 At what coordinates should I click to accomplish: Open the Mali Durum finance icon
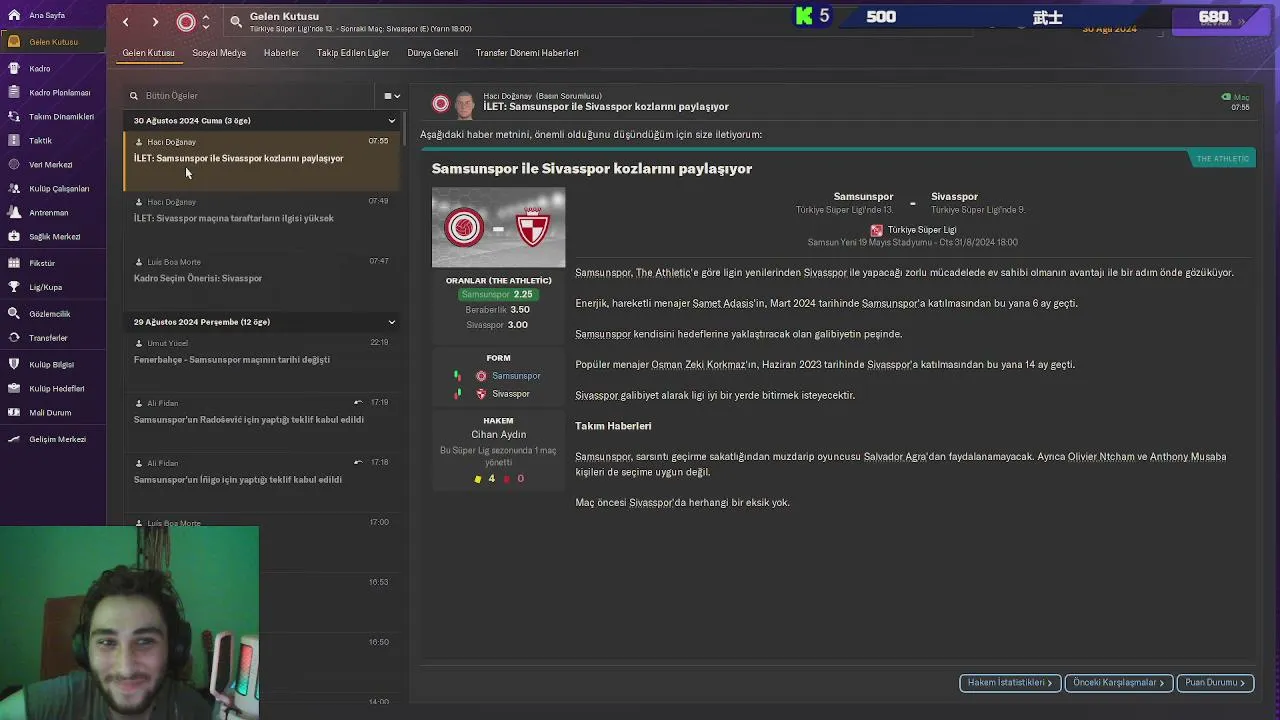tap(14, 412)
